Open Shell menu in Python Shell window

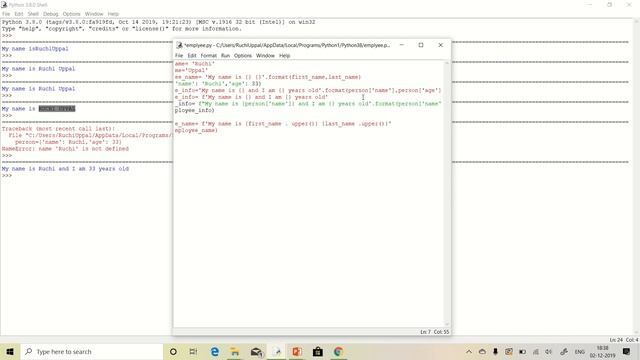point(33,14)
